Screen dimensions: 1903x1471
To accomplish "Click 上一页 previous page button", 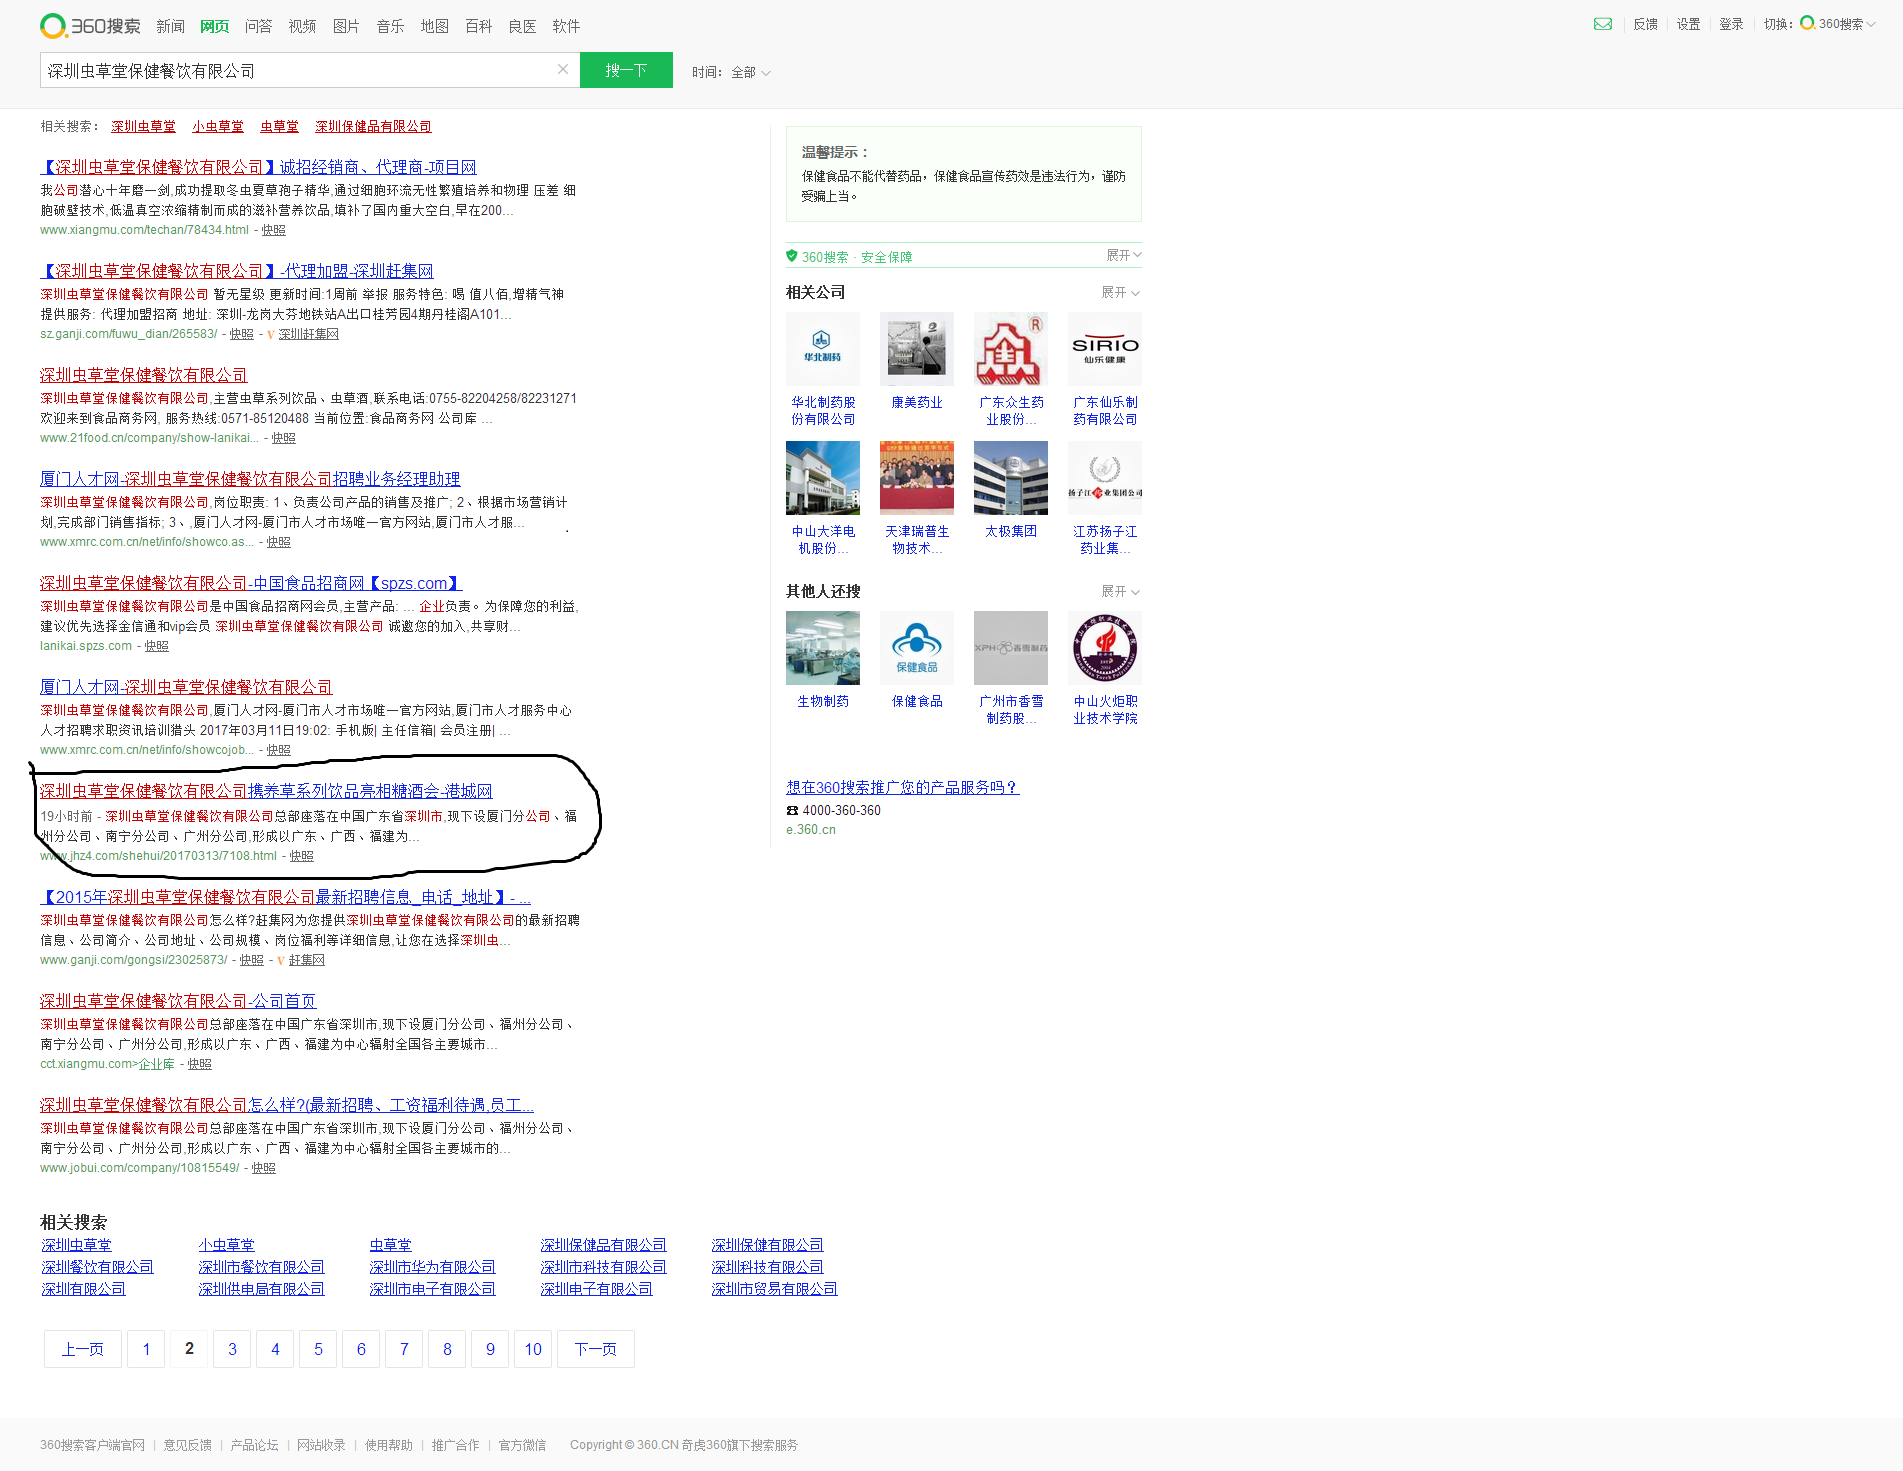I will pyautogui.click(x=83, y=1349).
